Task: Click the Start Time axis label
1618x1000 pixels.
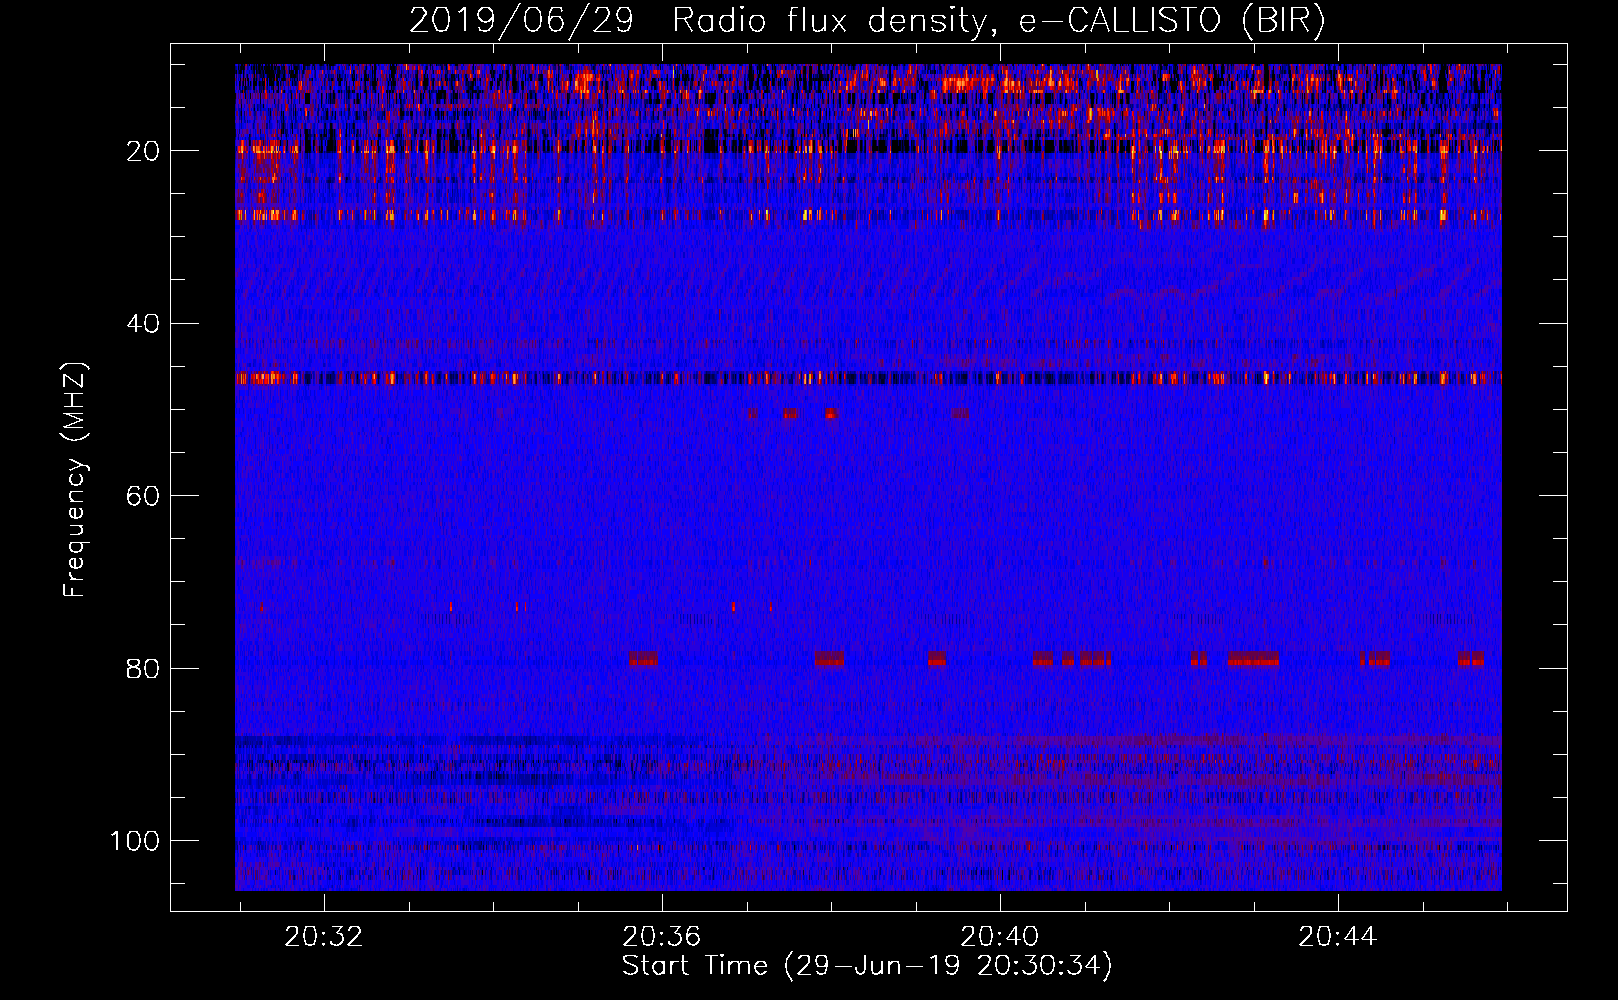Action: point(867,966)
